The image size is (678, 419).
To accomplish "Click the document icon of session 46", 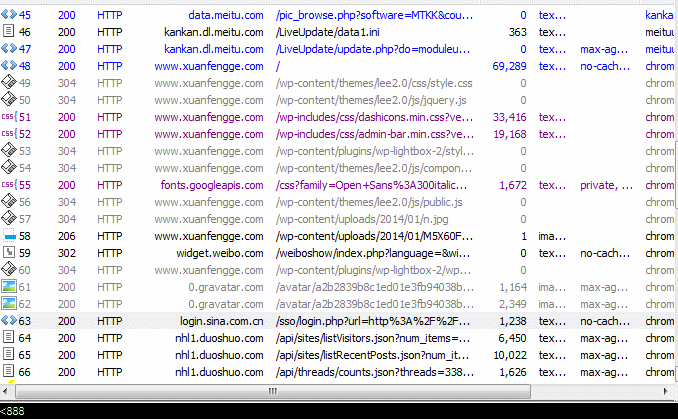I will (x=9, y=32).
